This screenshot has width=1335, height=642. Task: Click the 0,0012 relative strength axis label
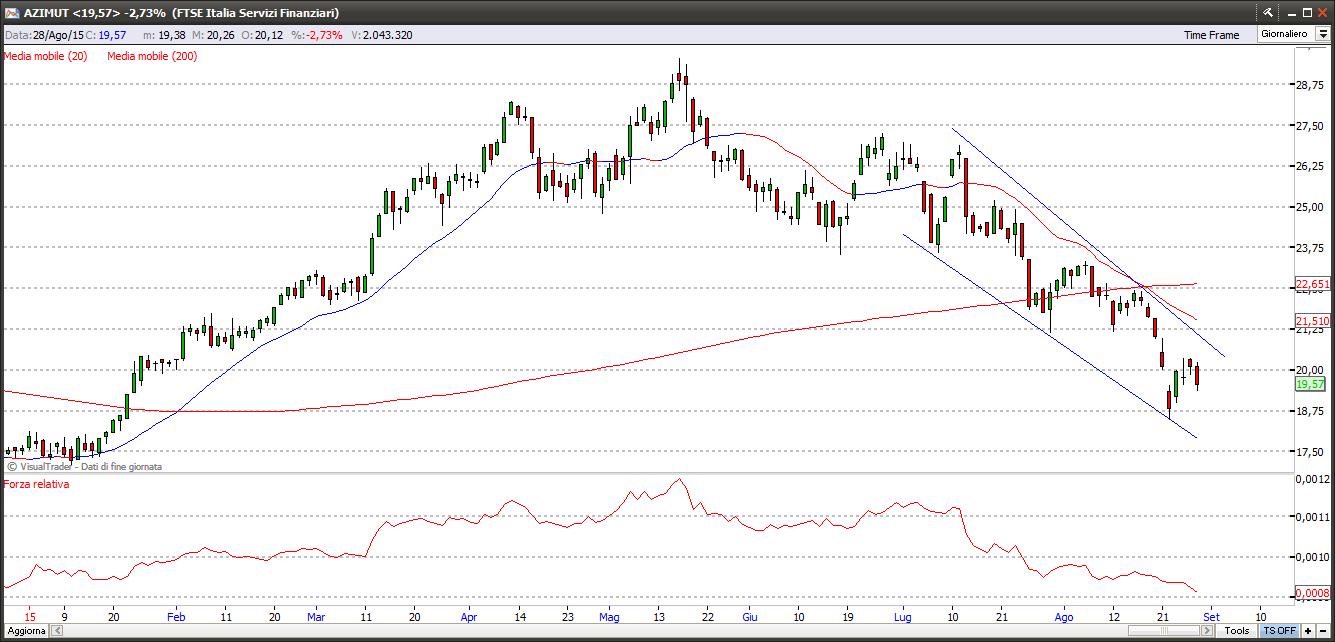click(1311, 480)
